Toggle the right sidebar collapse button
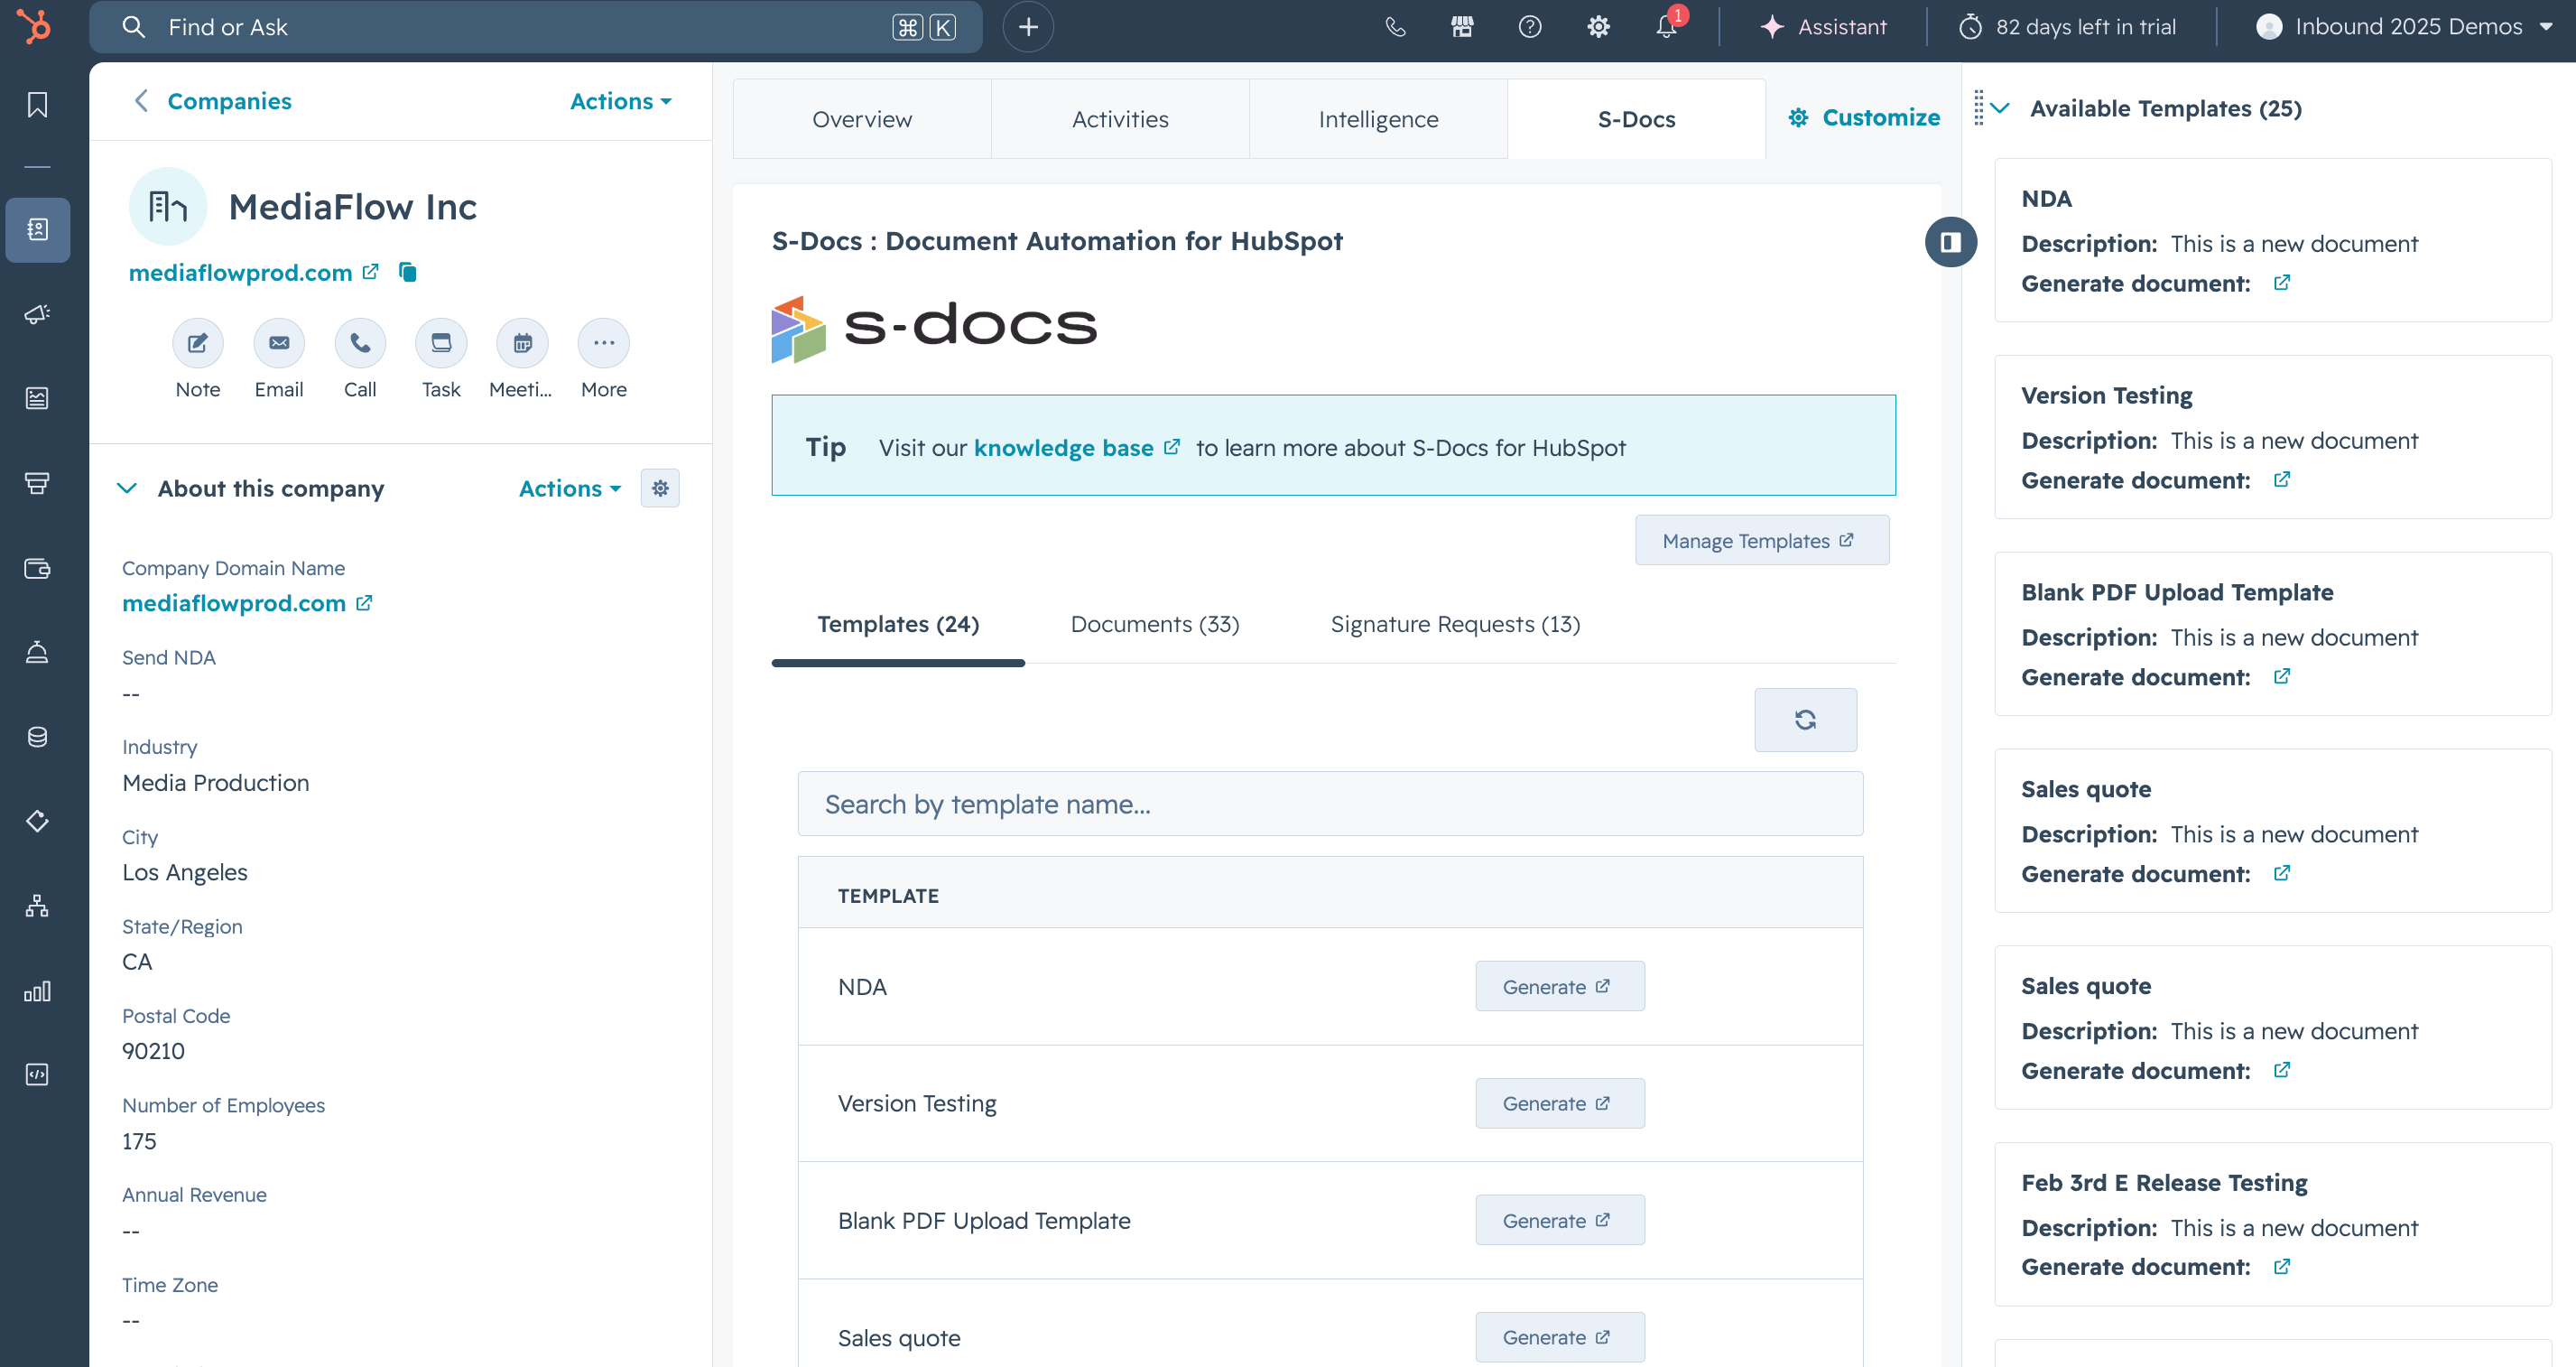The width and height of the screenshot is (2576, 1367). 1951,242
